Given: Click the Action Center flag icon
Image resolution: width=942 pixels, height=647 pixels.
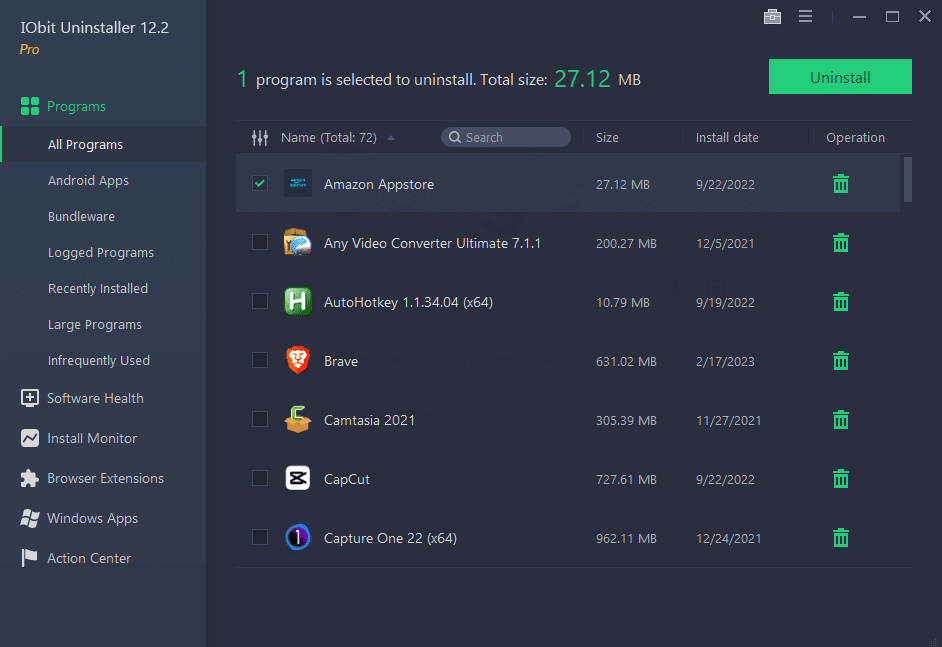Looking at the screenshot, I should click(29, 558).
